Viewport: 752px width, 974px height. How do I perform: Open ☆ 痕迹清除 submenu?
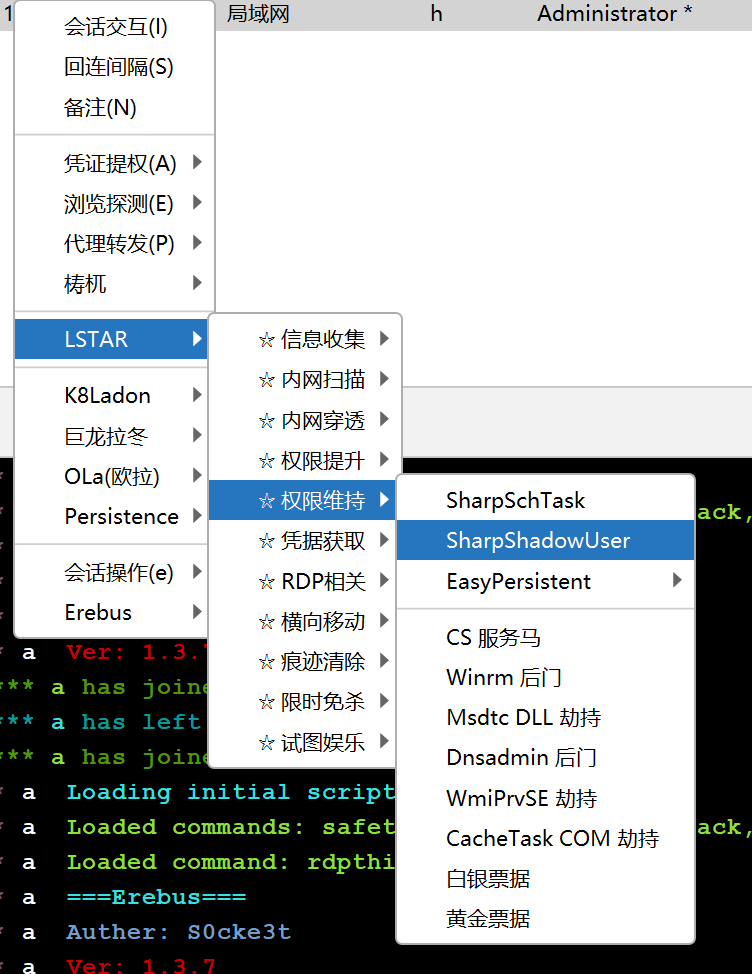[x=302, y=662]
